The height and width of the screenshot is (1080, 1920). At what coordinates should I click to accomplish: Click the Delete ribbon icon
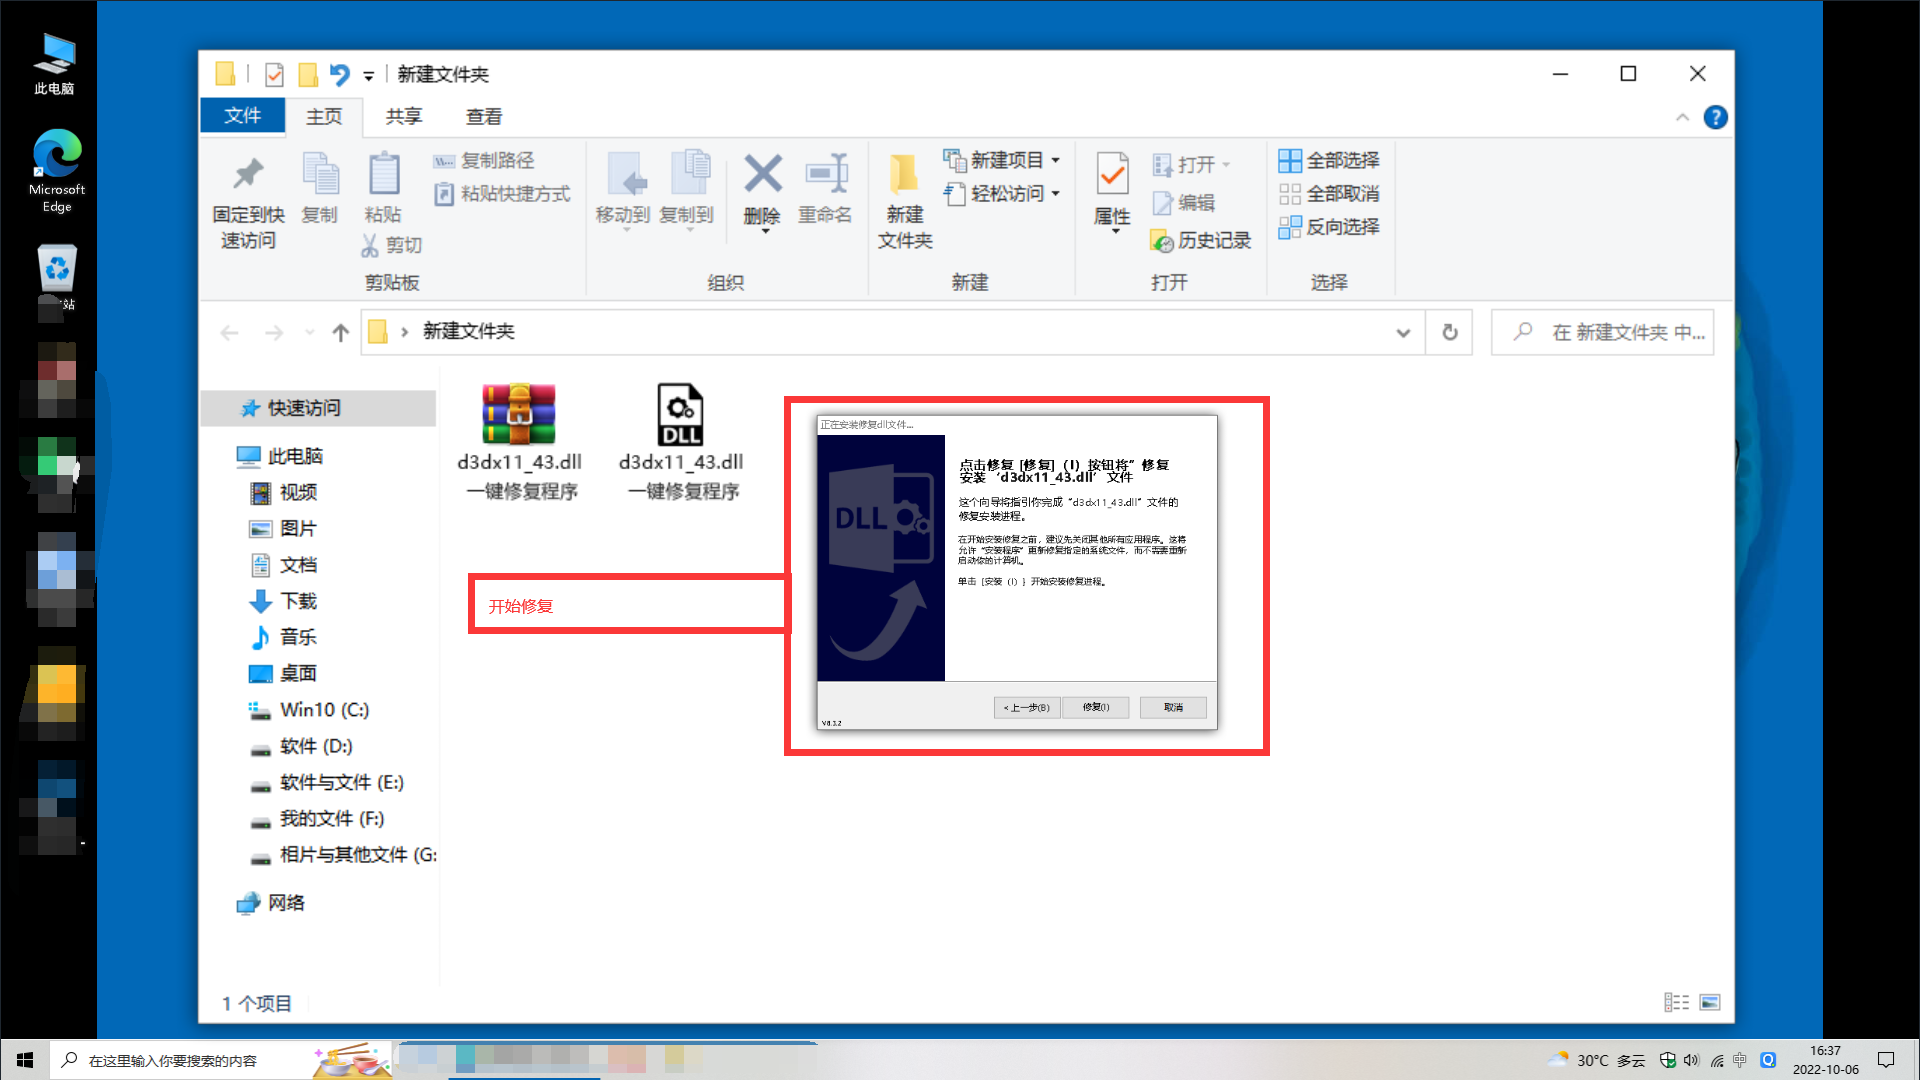pyautogui.click(x=762, y=176)
